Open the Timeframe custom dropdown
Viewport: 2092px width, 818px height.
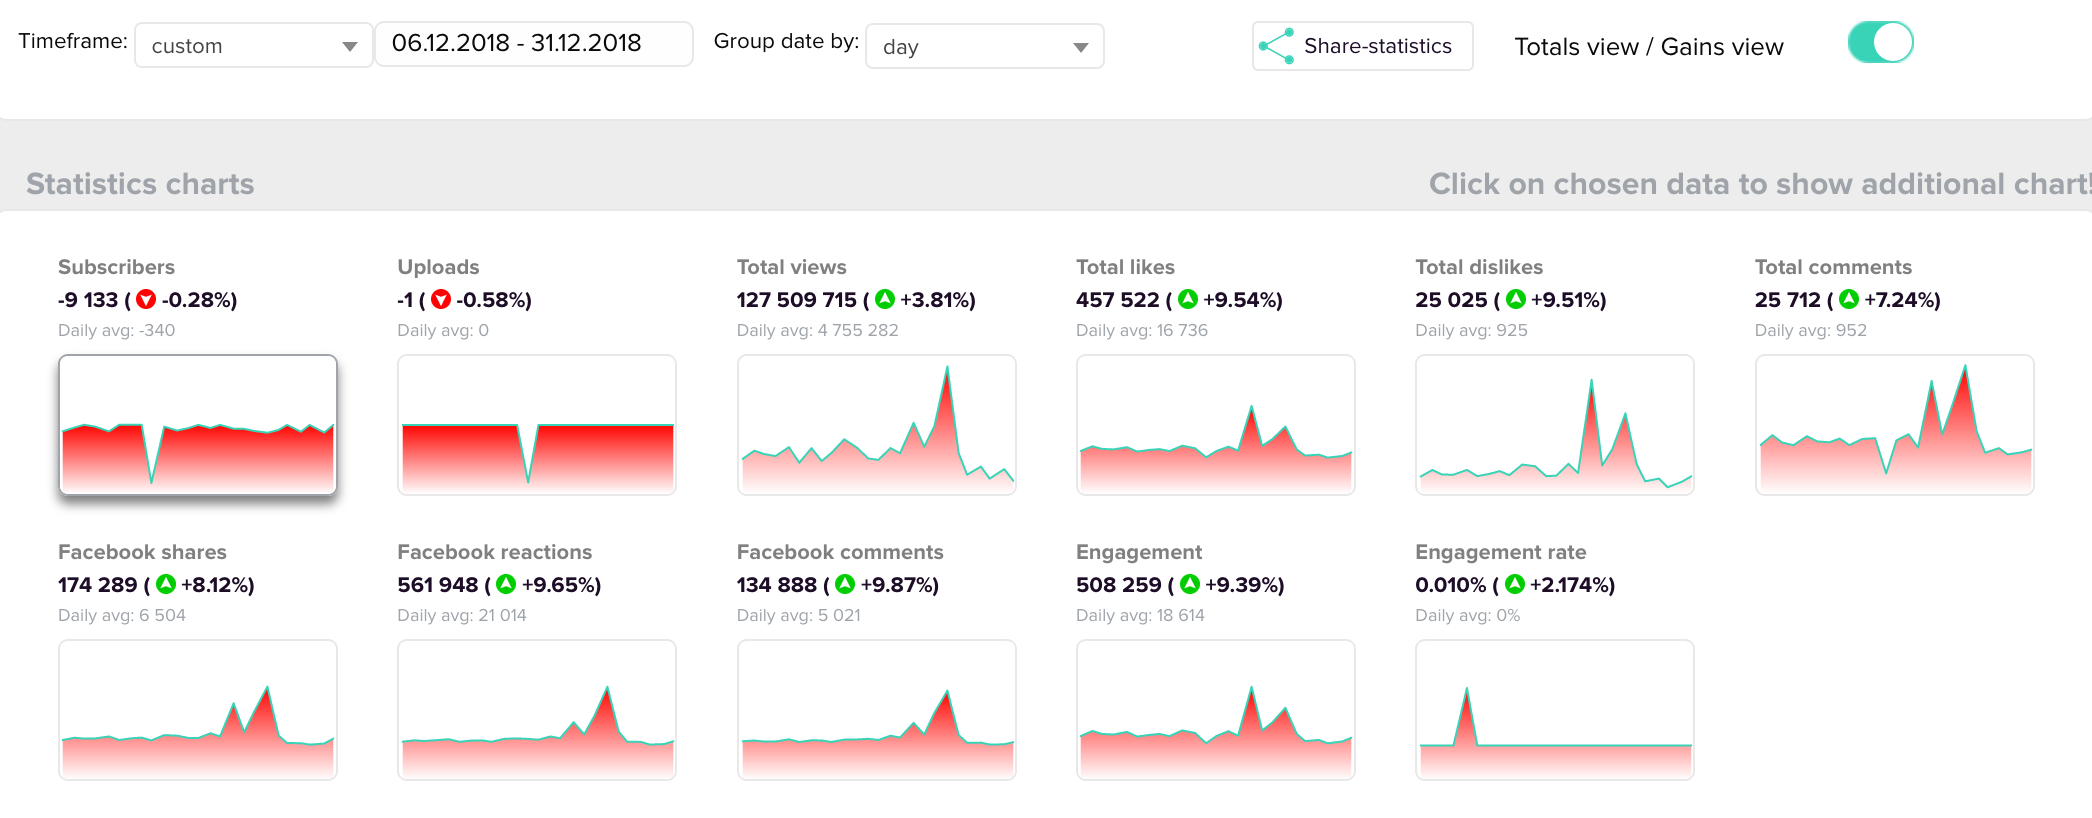point(254,46)
